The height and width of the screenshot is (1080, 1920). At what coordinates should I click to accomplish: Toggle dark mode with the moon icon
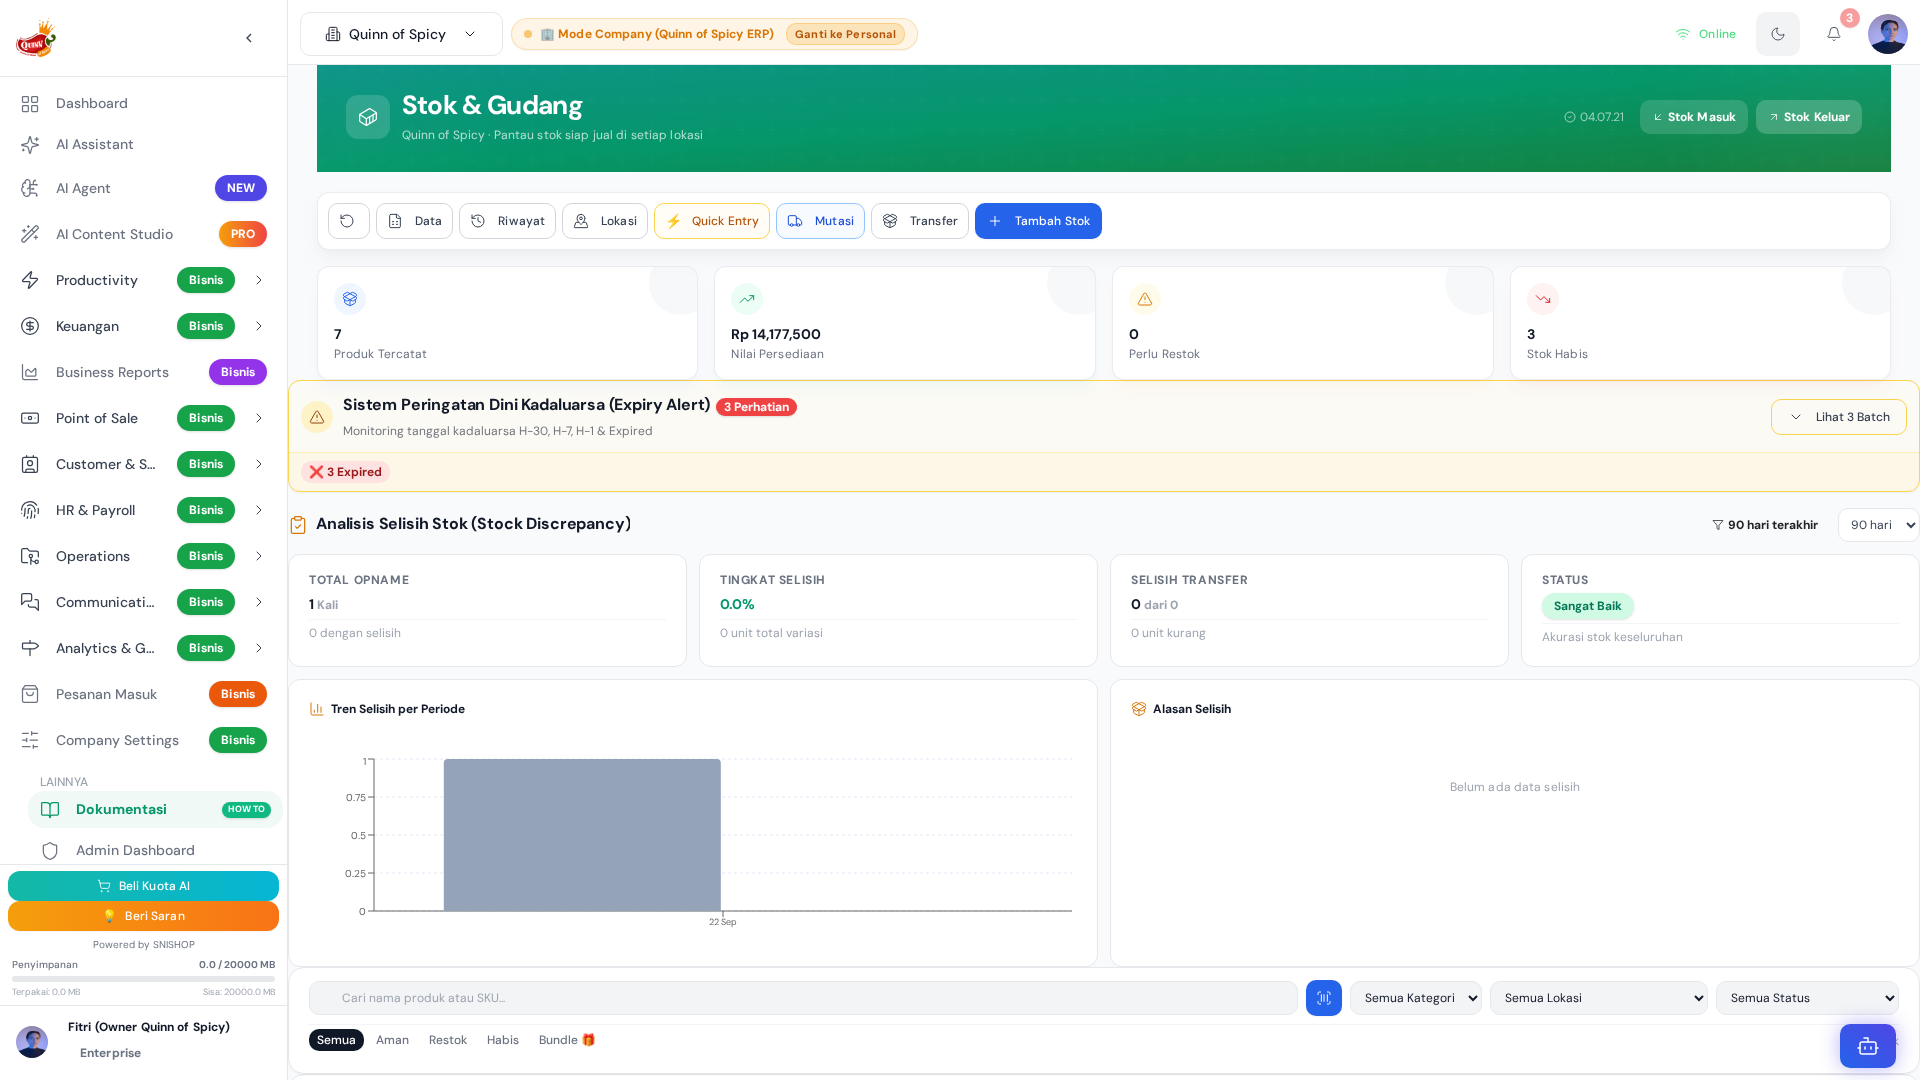click(x=1777, y=34)
